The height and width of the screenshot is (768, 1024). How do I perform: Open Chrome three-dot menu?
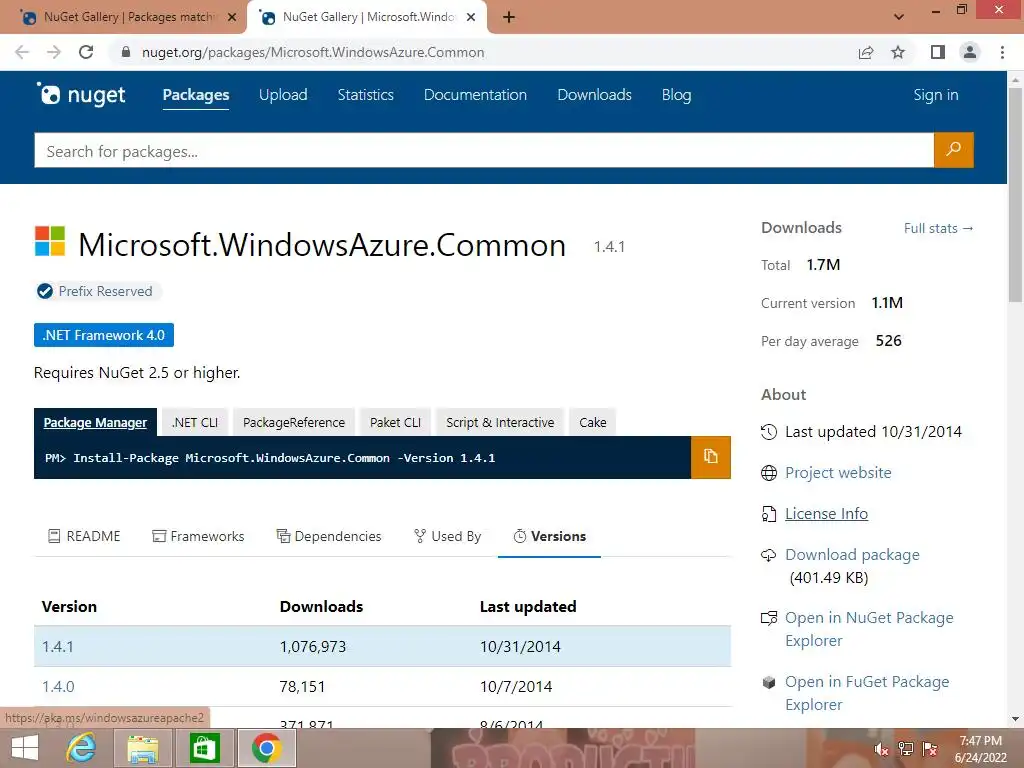pos(1002,52)
